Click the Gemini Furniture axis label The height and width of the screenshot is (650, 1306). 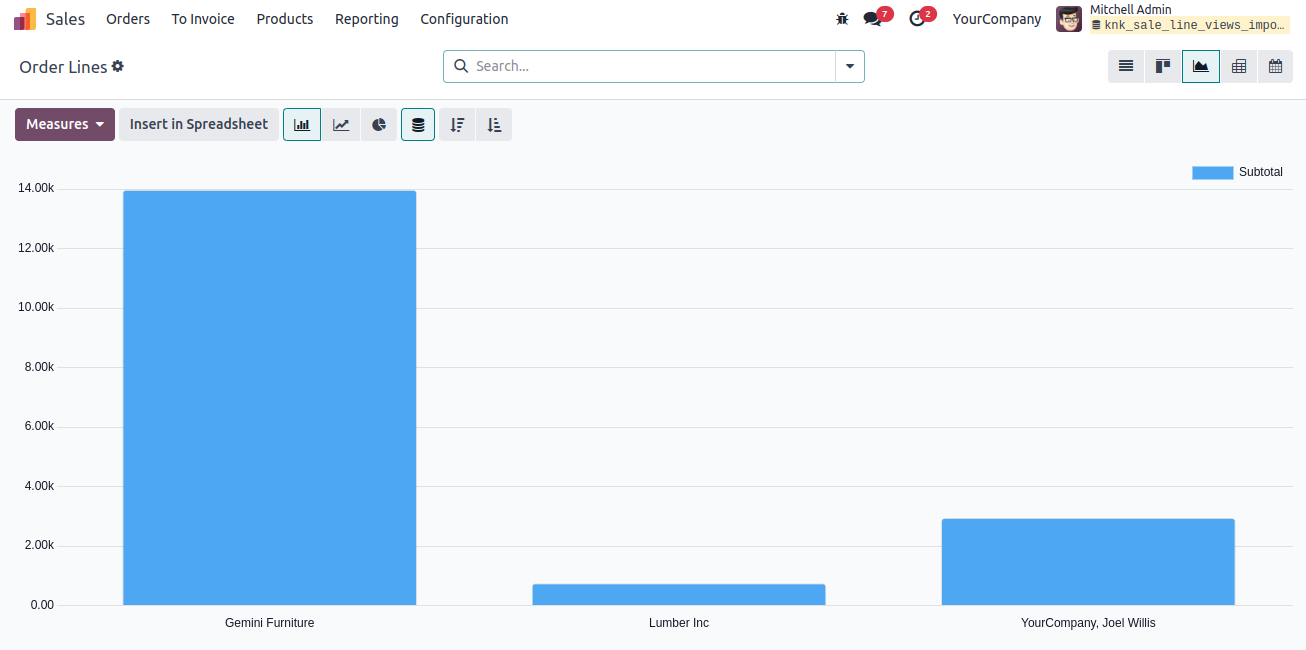270,623
